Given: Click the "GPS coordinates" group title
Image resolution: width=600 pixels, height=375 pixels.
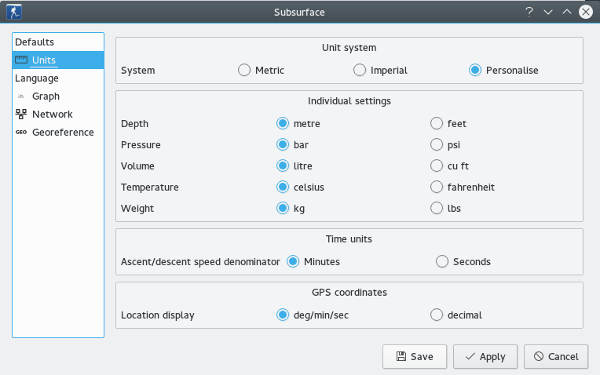Looking at the screenshot, I should tap(349, 293).
